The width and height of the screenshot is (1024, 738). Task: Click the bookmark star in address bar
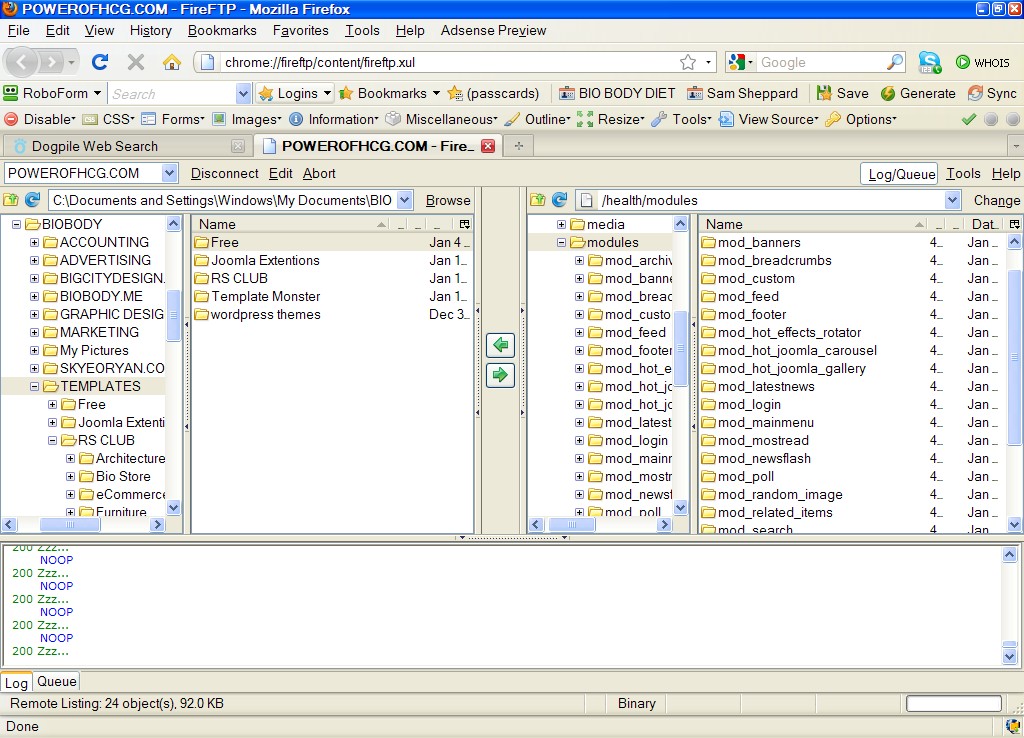tap(688, 62)
